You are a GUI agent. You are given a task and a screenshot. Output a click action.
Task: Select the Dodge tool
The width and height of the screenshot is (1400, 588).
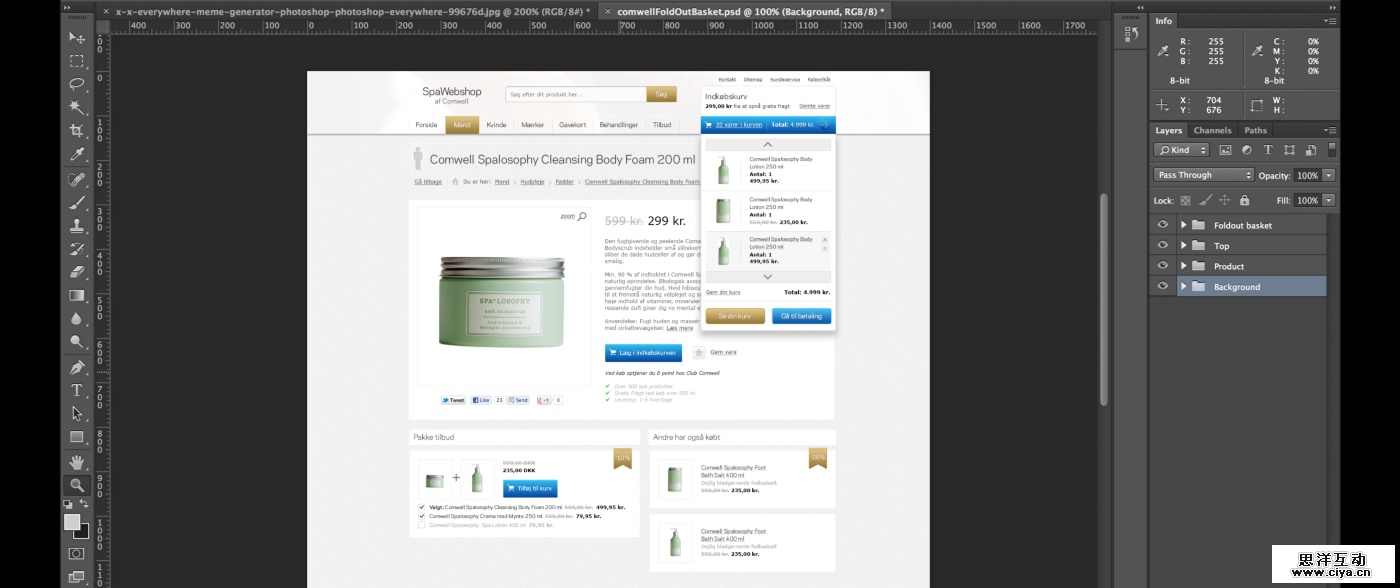pos(77,342)
